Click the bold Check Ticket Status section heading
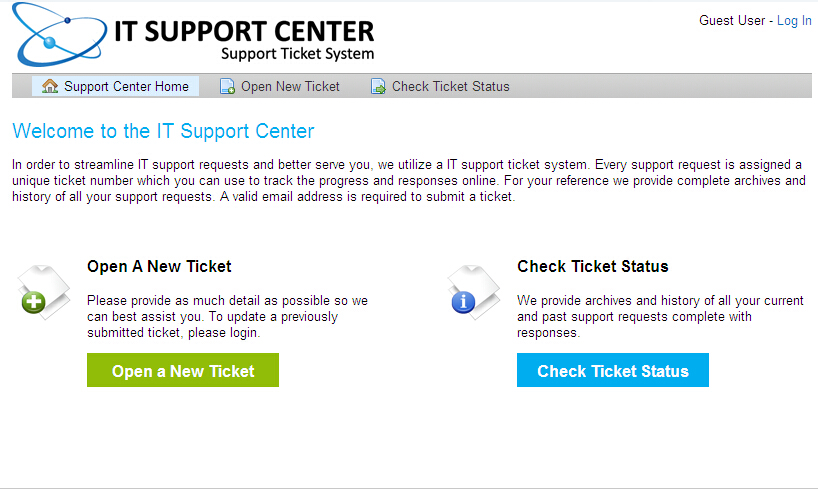Viewport: 818px width, 489px height. (x=592, y=266)
